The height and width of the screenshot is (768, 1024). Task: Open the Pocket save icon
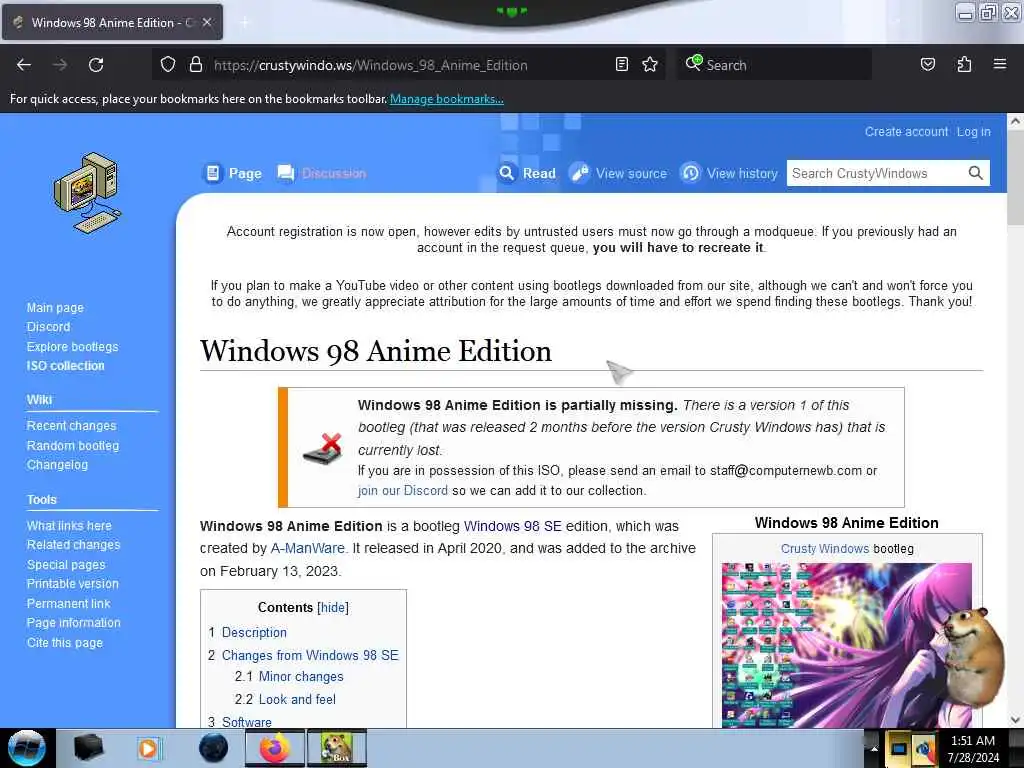pos(927,64)
